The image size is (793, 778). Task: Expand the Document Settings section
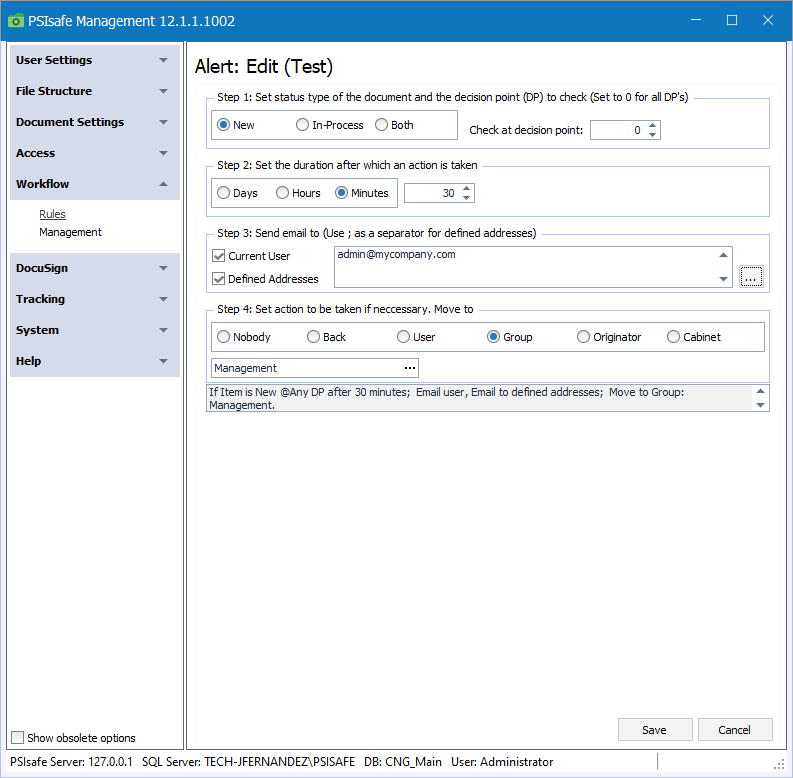pos(95,122)
